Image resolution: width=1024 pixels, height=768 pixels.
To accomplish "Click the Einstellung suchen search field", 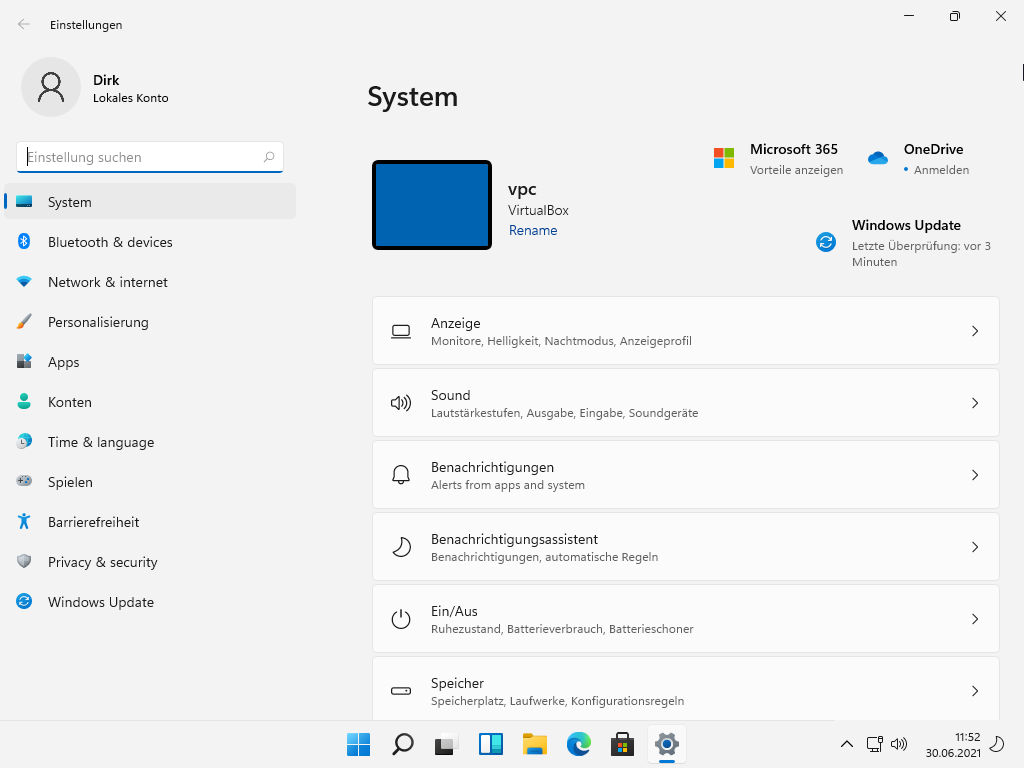I will 140,157.
